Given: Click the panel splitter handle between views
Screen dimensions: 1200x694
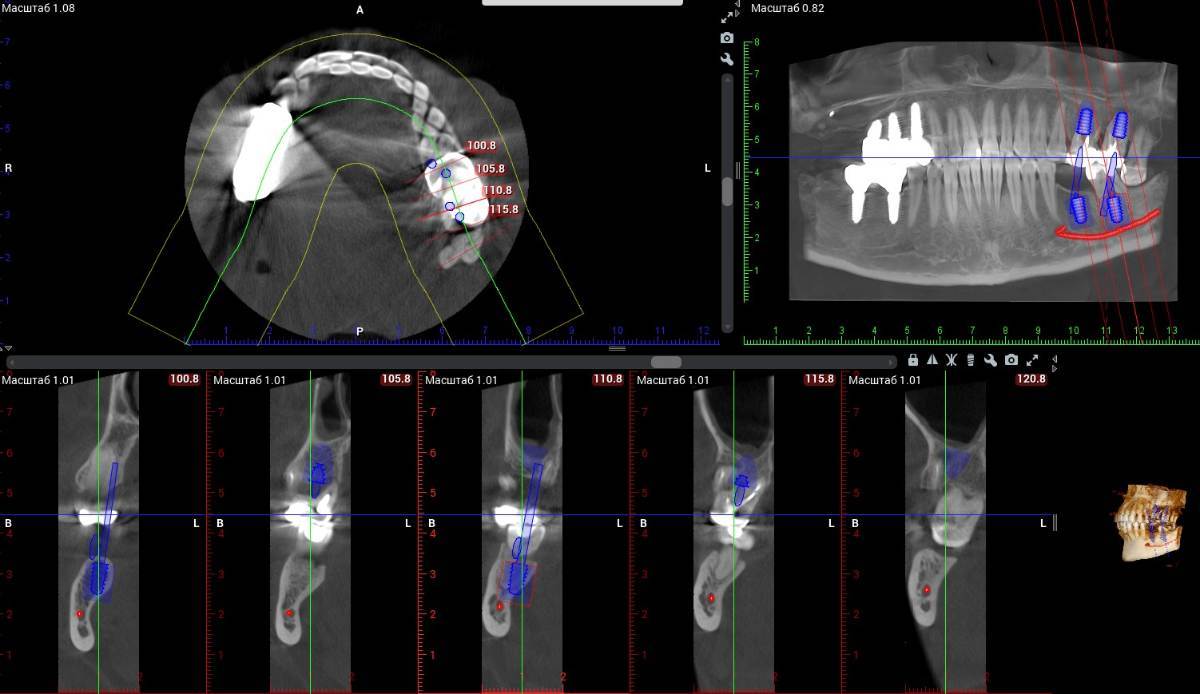Looking at the screenshot, I should tap(617, 348).
